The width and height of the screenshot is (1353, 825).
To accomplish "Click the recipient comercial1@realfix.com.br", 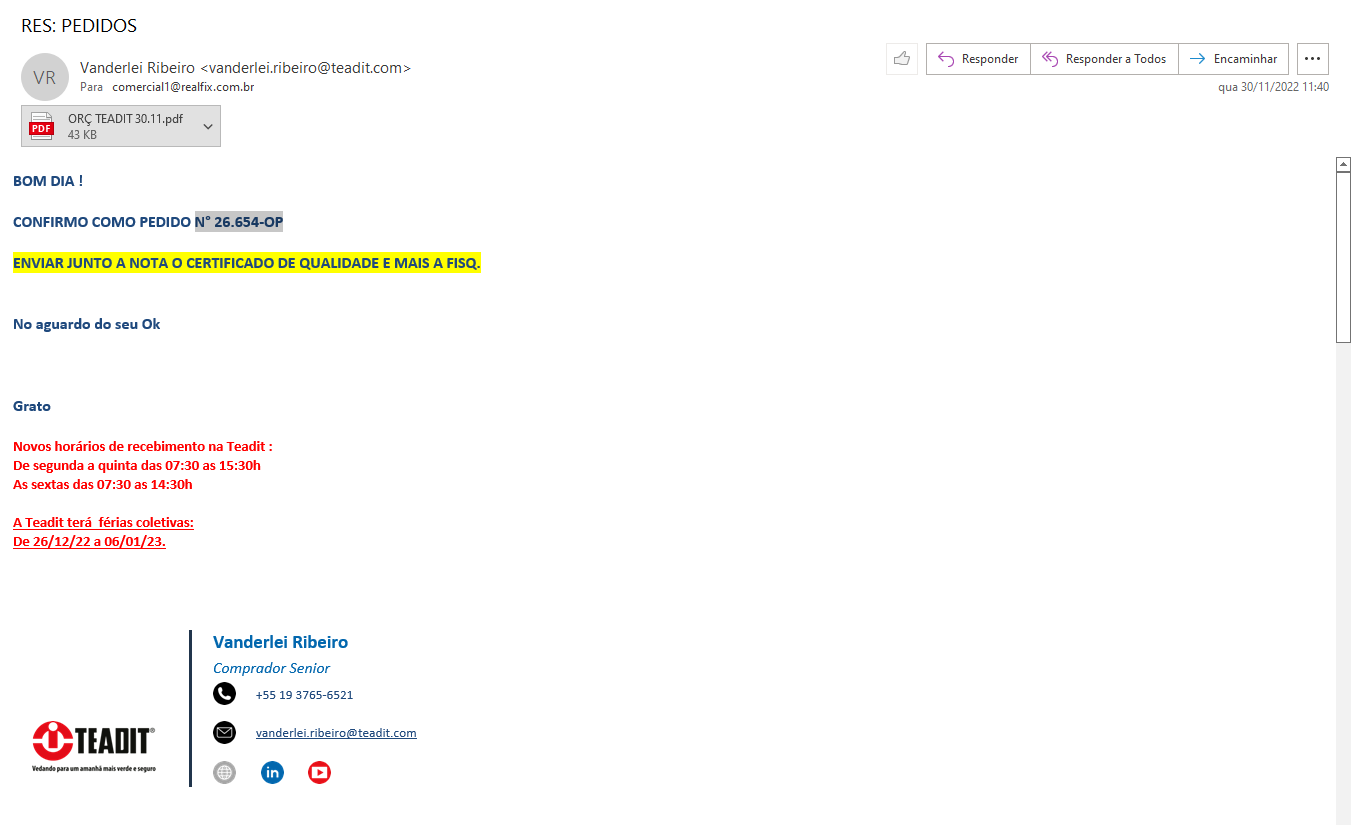I will coord(183,87).
